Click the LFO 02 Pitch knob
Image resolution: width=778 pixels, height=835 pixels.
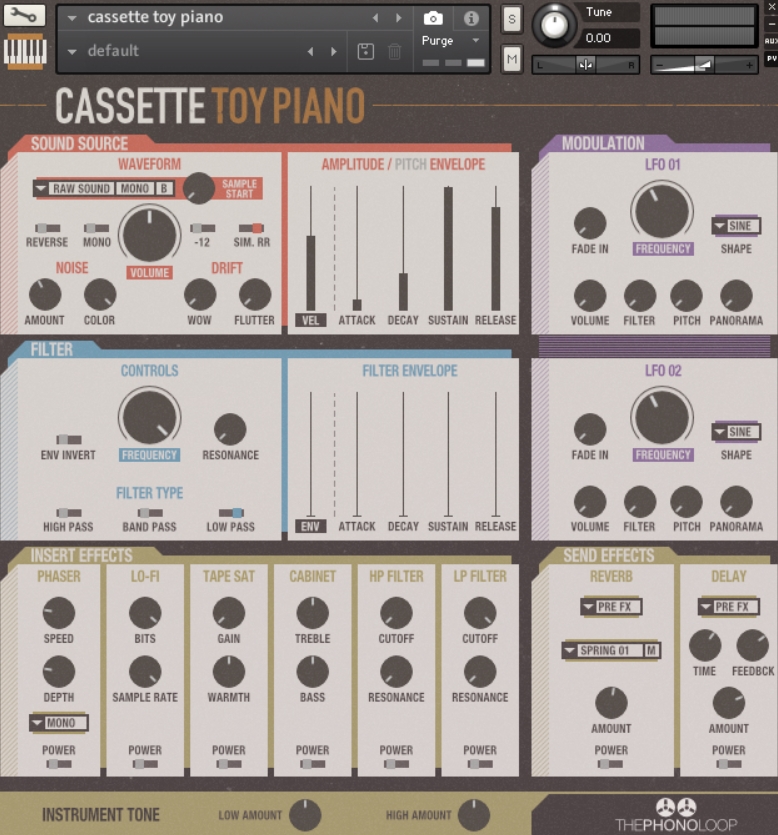pos(686,502)
